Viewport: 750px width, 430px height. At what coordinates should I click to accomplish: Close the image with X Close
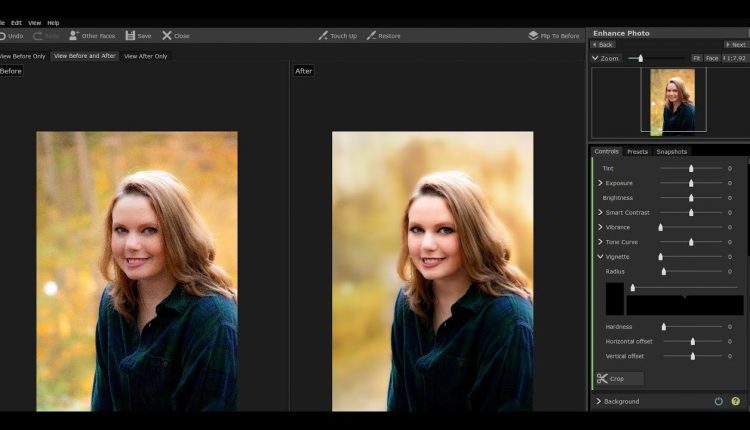coord(176,36)
